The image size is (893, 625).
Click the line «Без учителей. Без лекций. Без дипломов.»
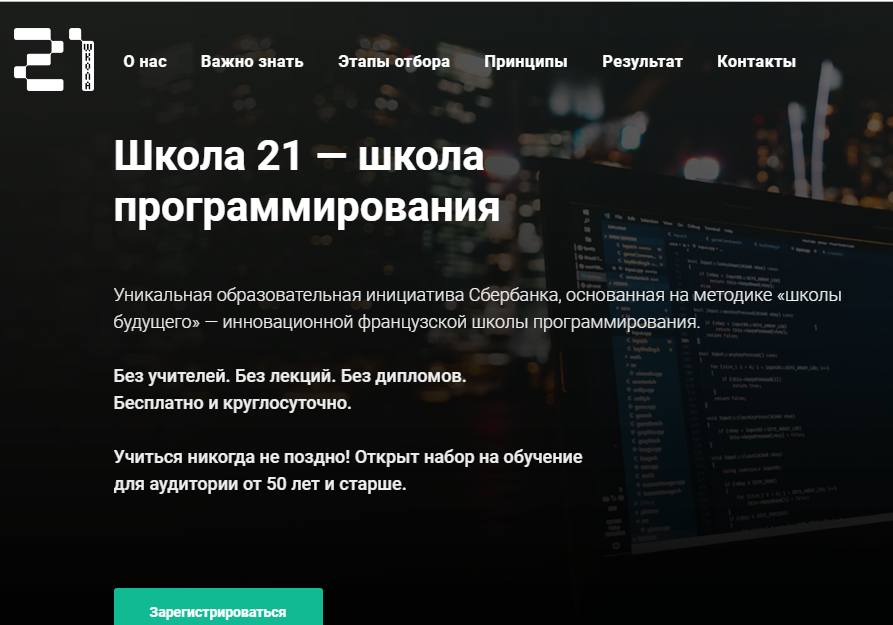290,376
